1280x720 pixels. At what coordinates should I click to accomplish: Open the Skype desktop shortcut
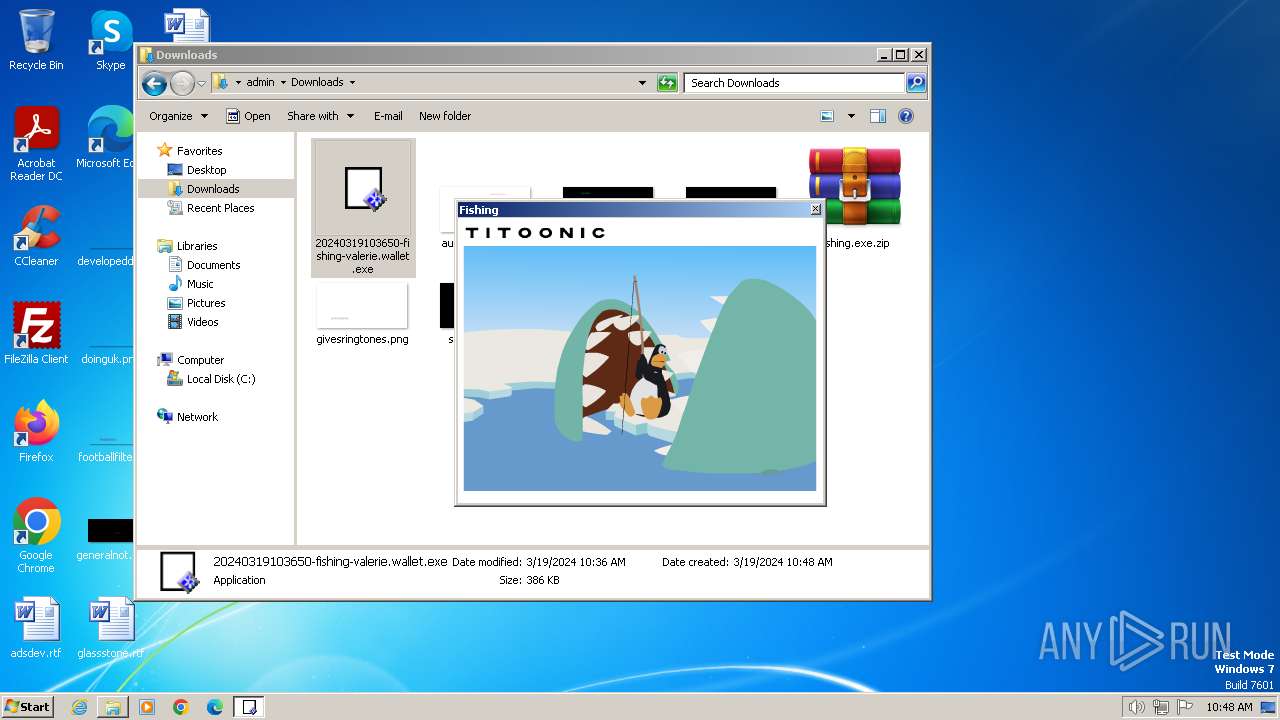[110, 40]
